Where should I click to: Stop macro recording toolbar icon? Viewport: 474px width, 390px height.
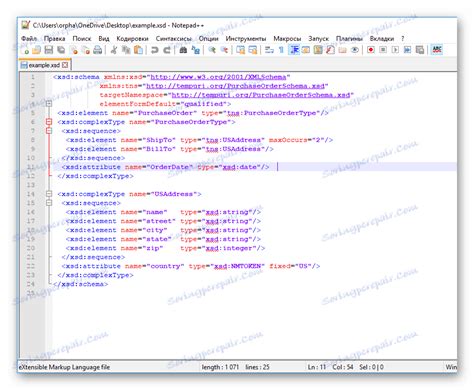click(383, 50)
